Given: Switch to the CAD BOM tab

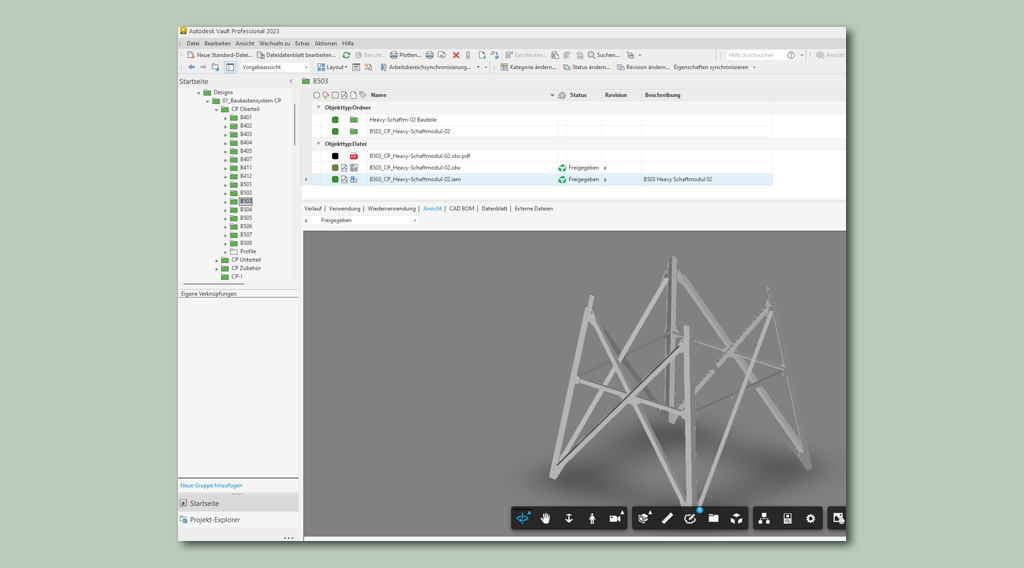Looking at the screenshot, I should [461, 208].
